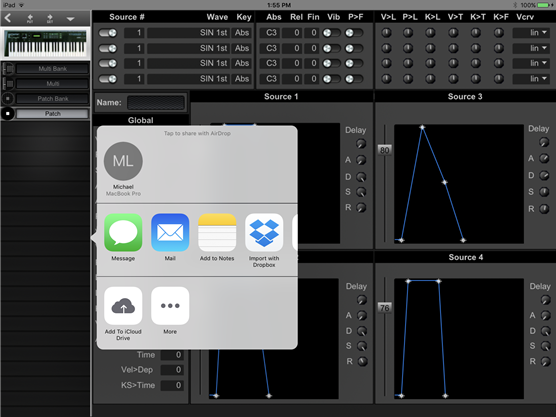Click Source 4 level slider showing 76
The image size is (556, 417).
point(384,308)
